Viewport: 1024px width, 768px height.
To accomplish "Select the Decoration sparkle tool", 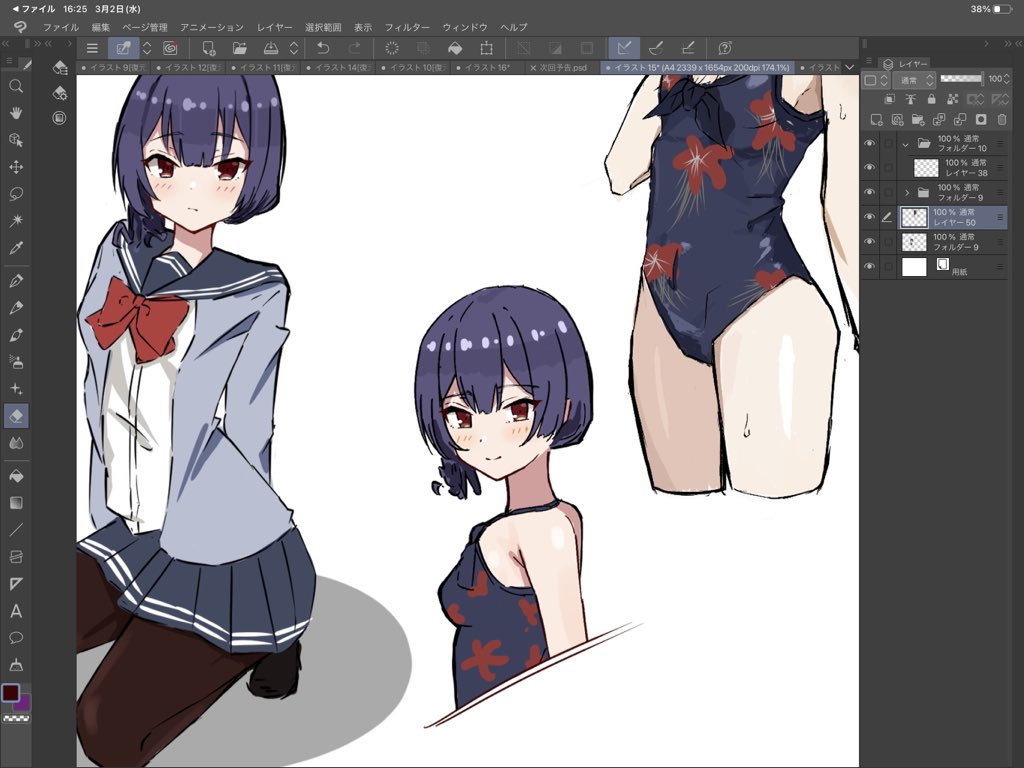I will click(x=16, y=389).
